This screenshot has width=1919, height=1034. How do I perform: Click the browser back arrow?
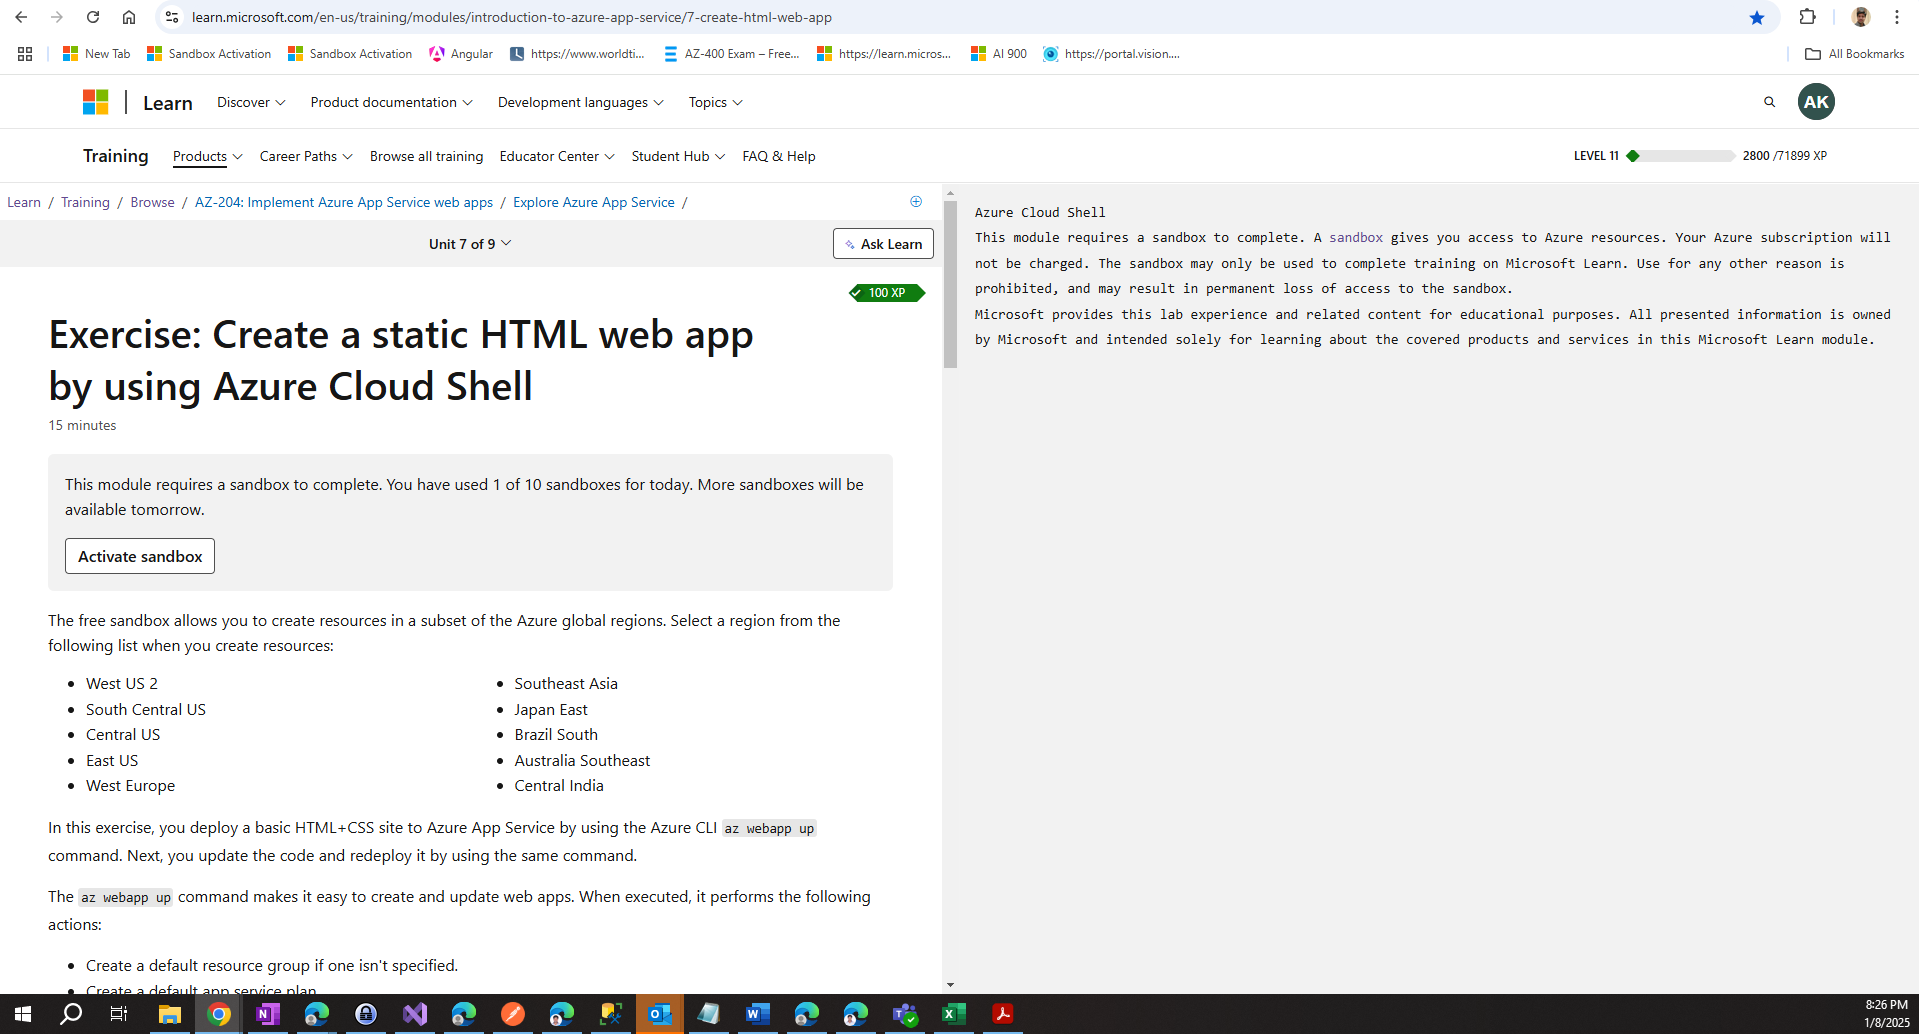point(21,17)
